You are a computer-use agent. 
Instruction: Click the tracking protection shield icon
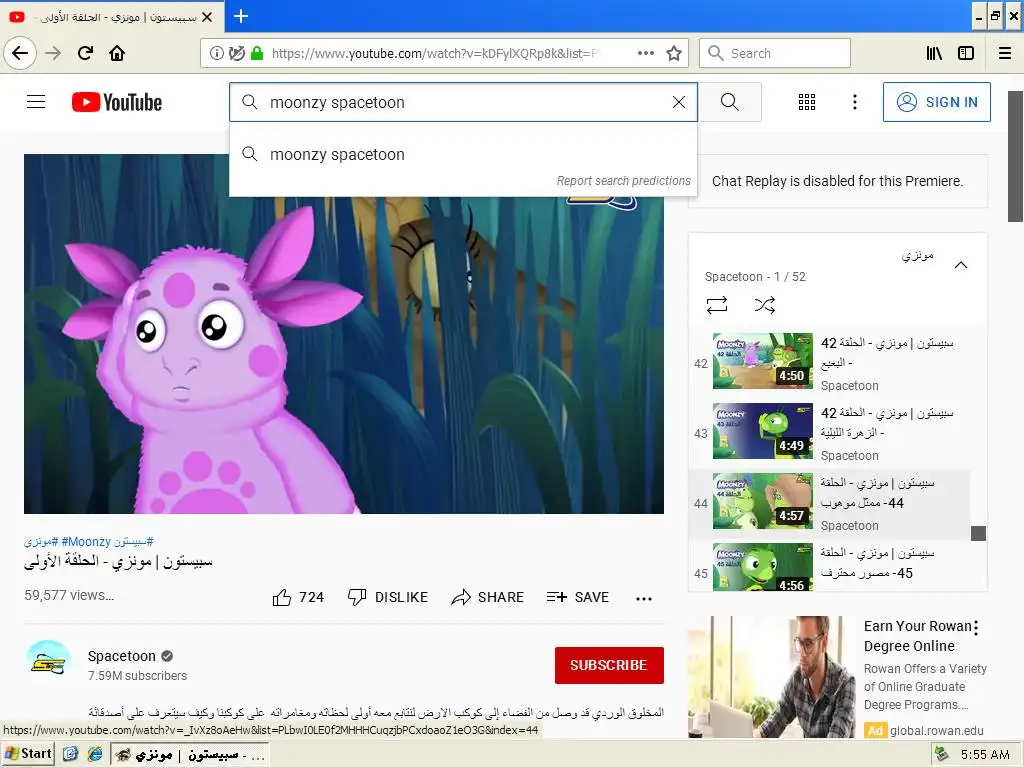click(237, 54)
